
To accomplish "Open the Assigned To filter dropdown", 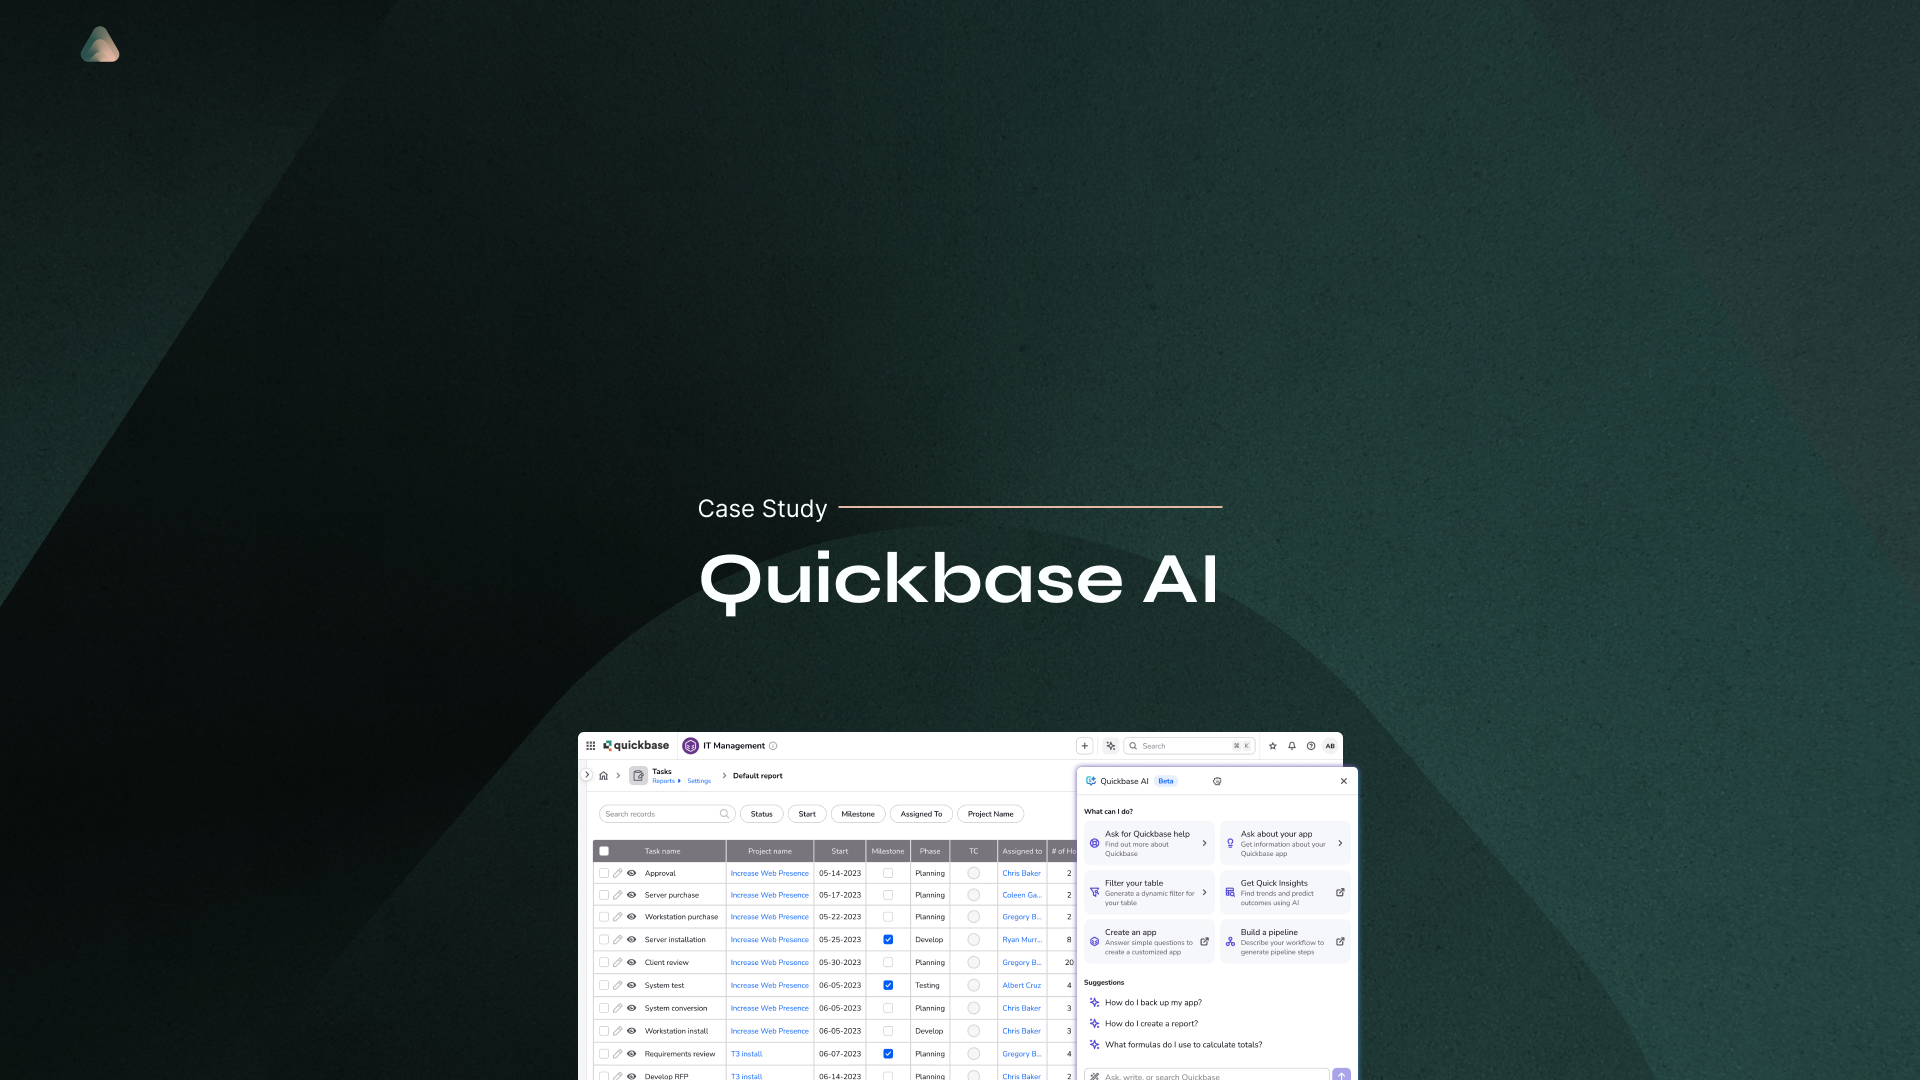I will pos(921,814).
